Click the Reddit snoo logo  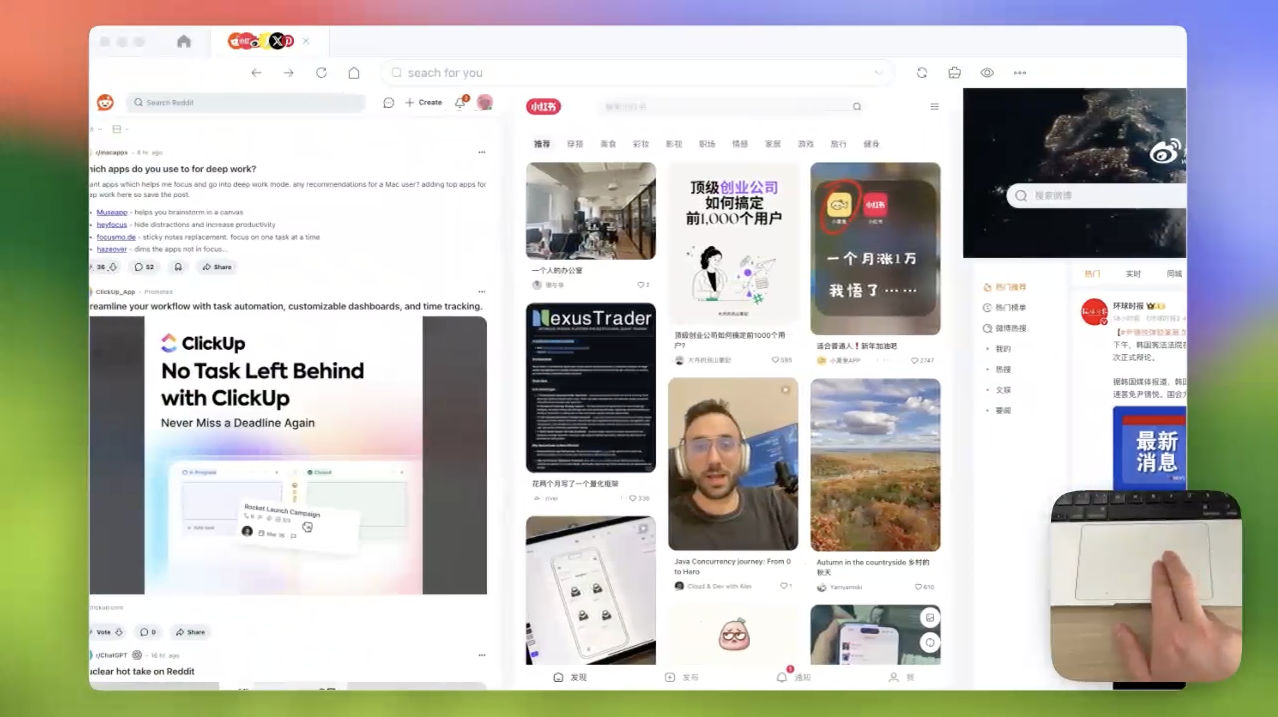click(105, 102)
